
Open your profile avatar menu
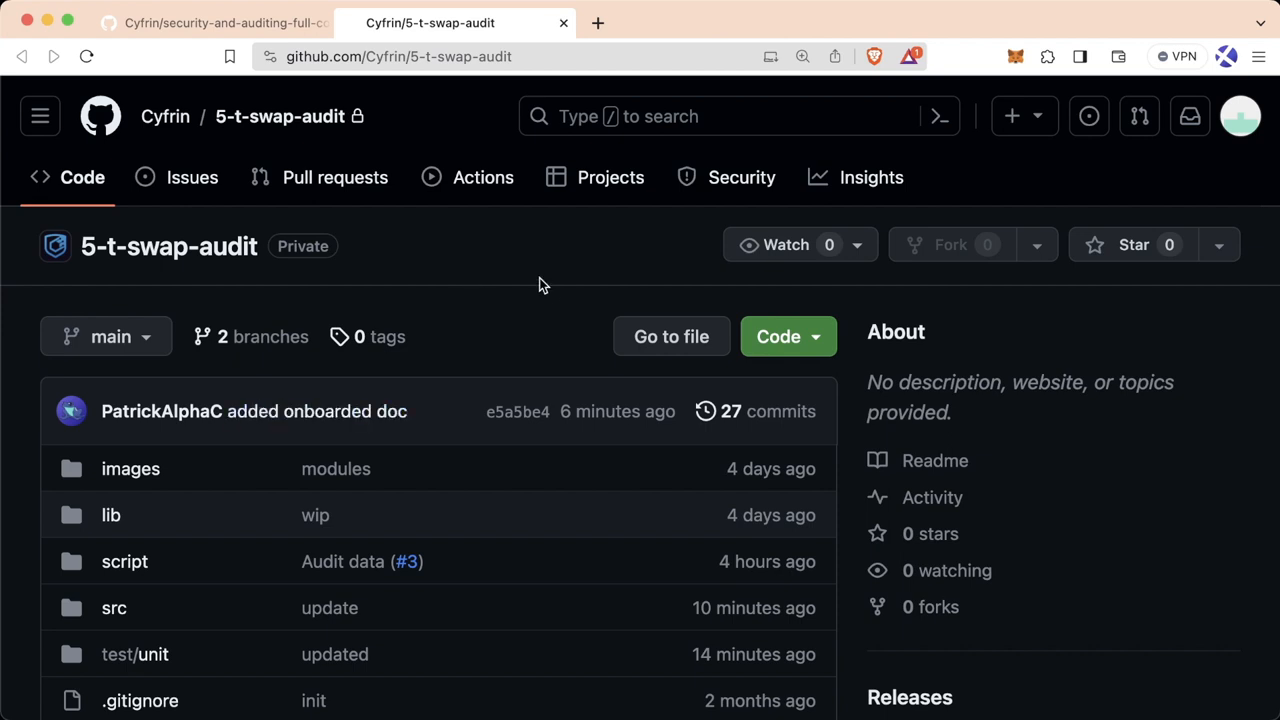1240,116
